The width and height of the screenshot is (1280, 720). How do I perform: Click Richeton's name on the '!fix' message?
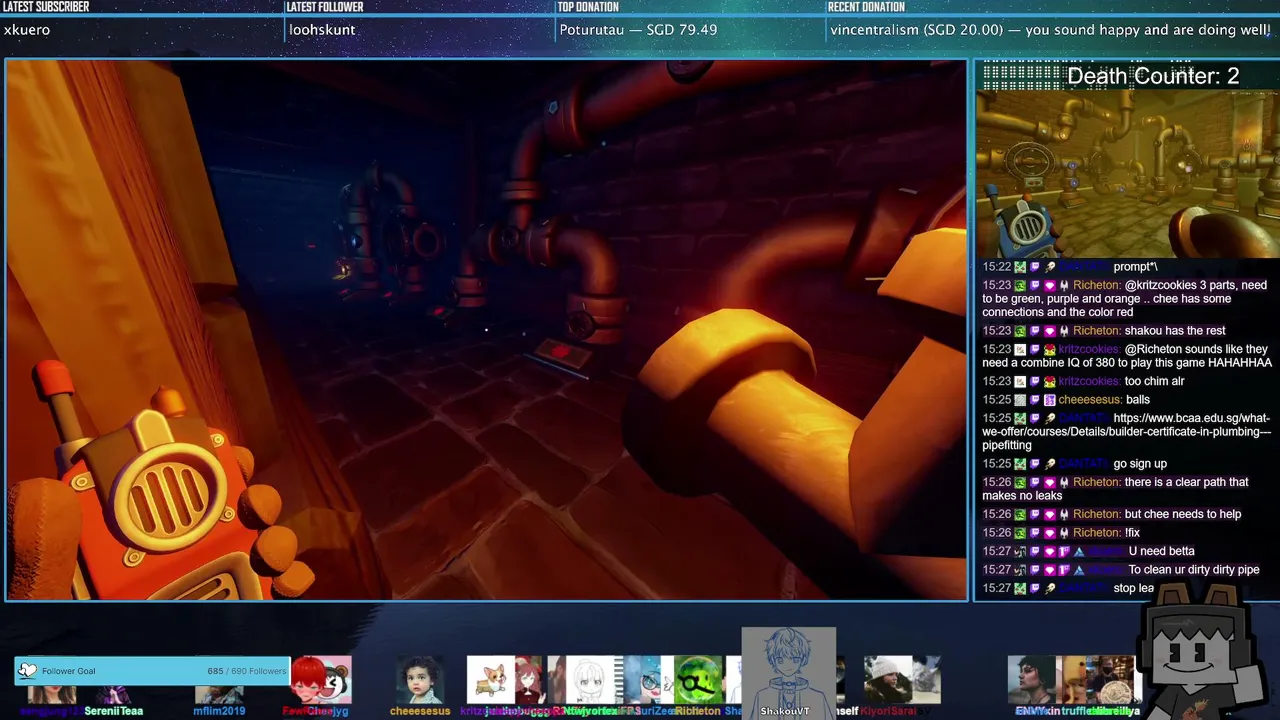coord(1096,533)
